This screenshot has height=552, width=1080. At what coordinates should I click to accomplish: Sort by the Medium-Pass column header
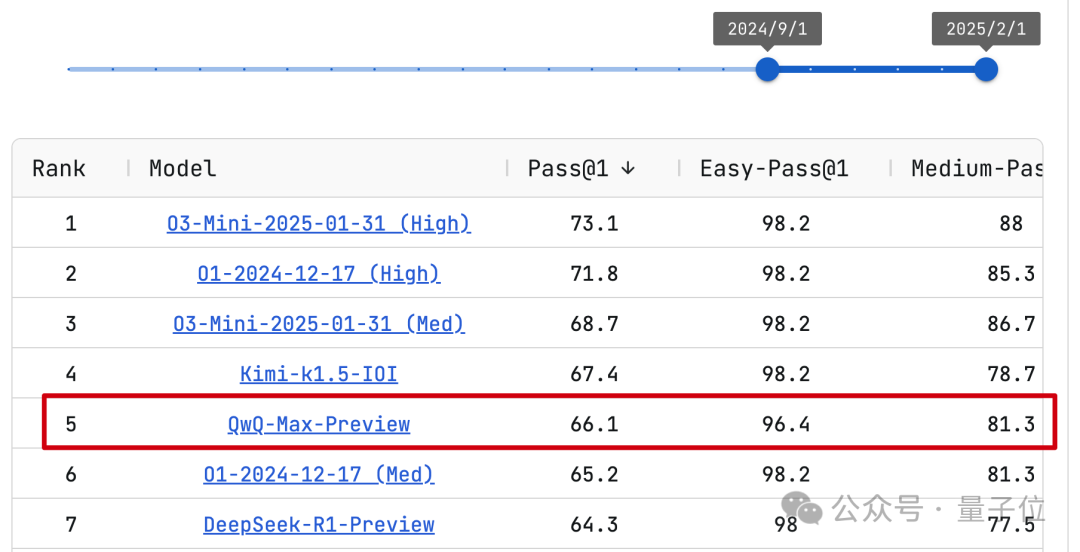(x=976, y=168)
